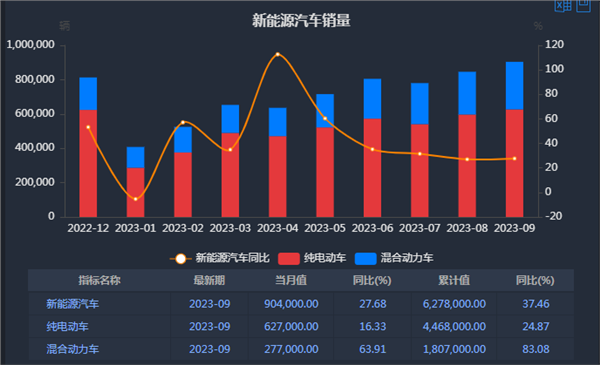Click the red 纯电动车 legend swatch
Screen dimensions: 600x365
[x=289, y=259]
